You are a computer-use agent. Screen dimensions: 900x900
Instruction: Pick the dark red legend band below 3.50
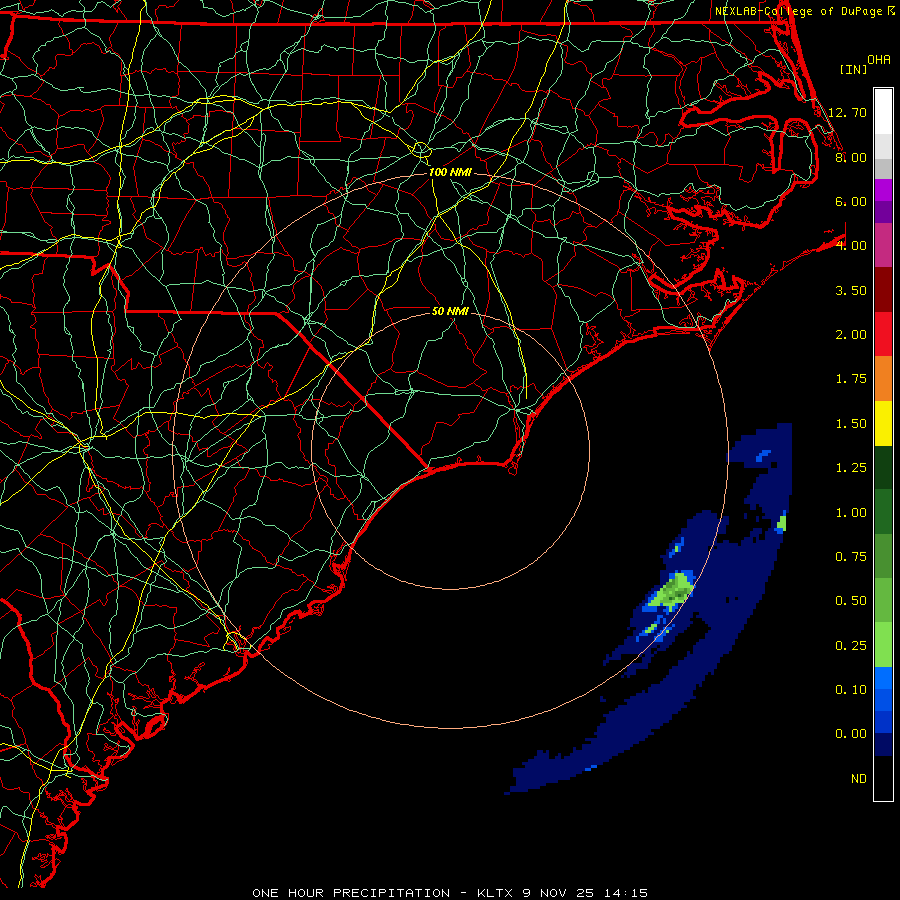pyautogui.click(x=883, y=290)
